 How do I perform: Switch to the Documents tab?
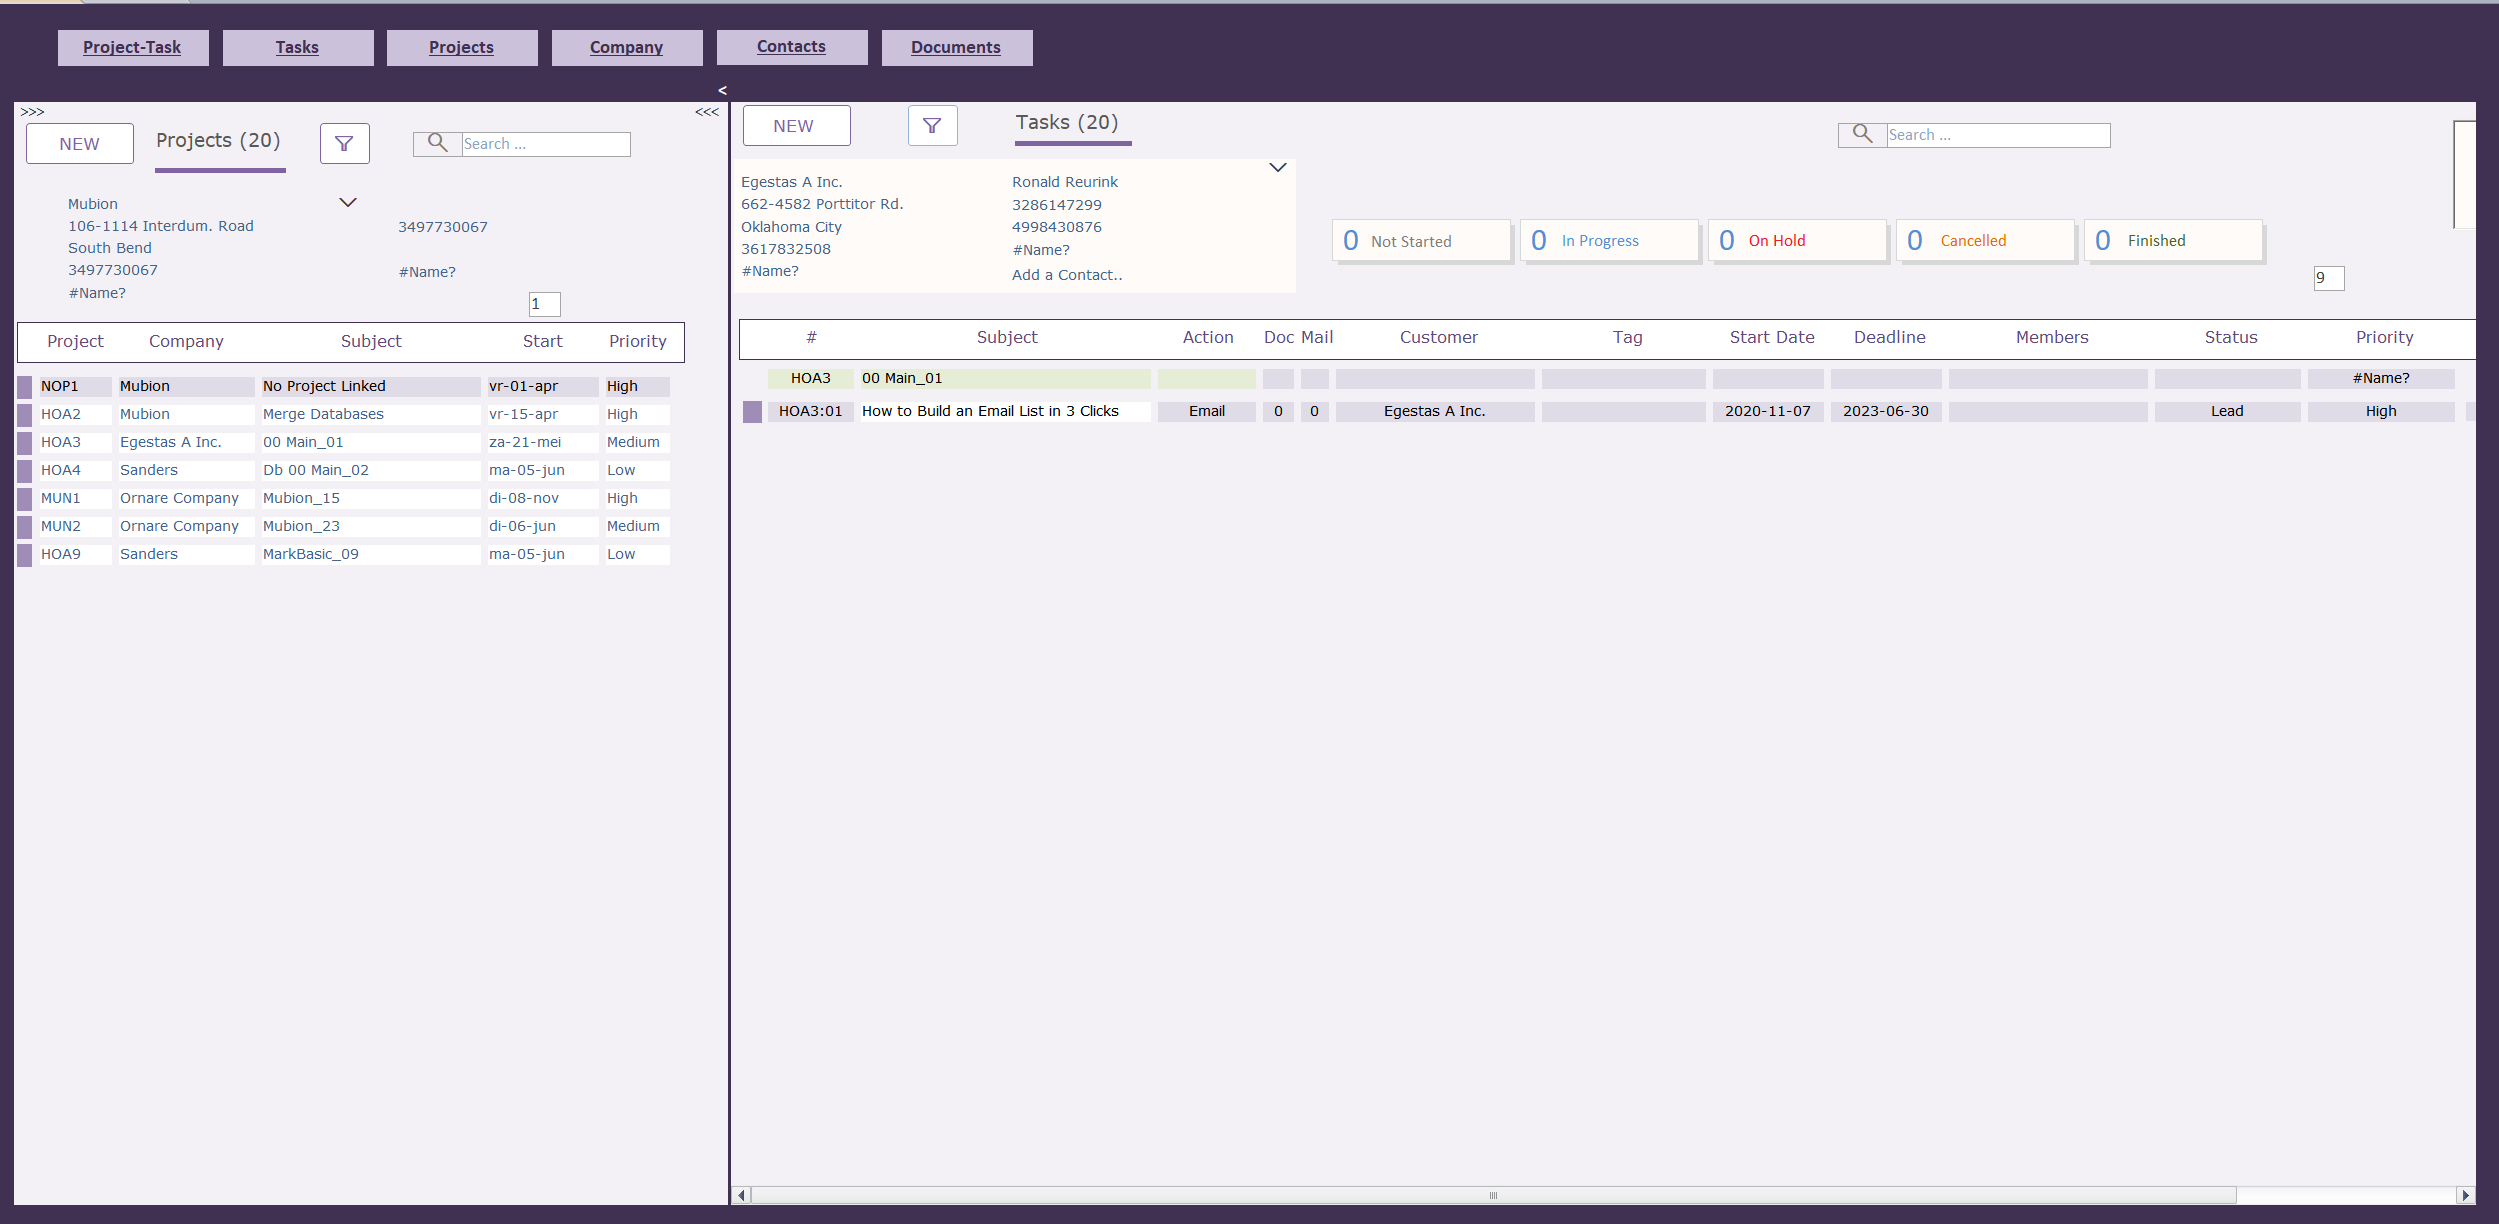click(x=956, y=47)
